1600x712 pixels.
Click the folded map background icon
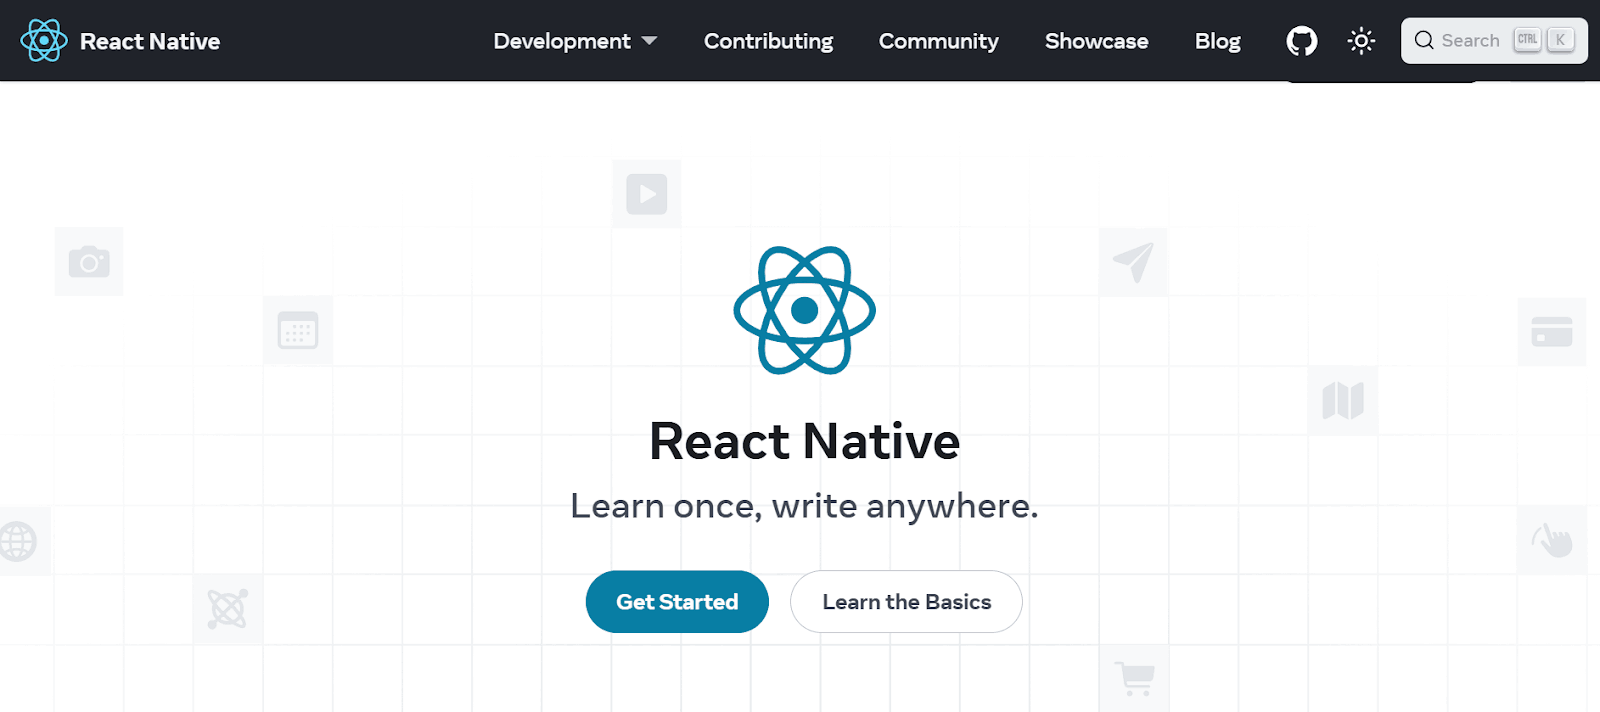pyautogui.click(x=1343, y=400)
